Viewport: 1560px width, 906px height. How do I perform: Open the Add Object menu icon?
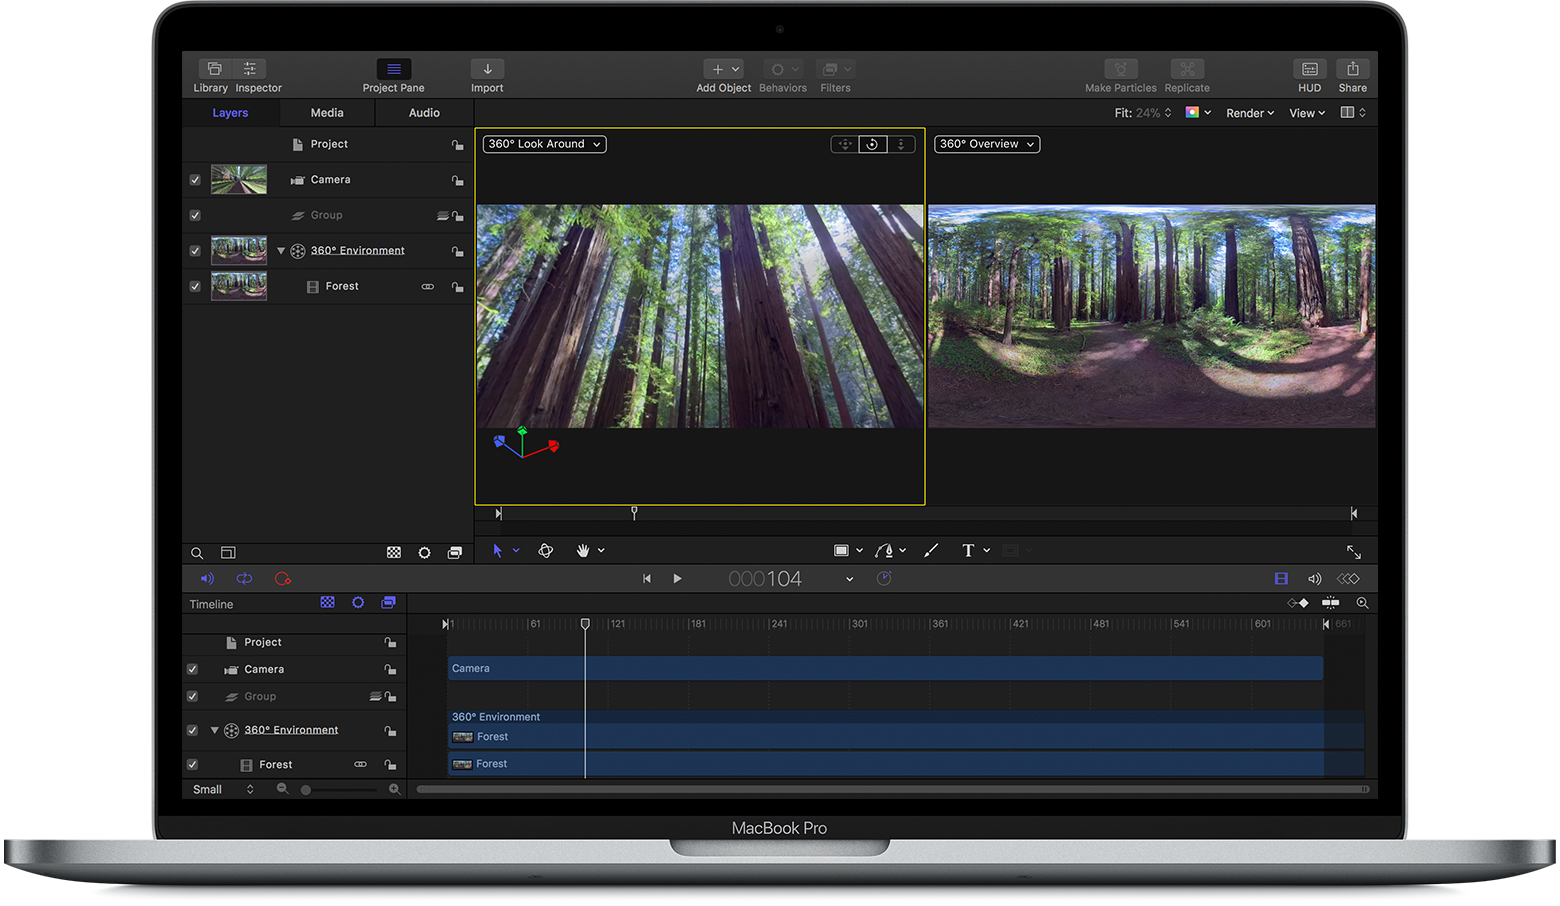coord(722,70)
